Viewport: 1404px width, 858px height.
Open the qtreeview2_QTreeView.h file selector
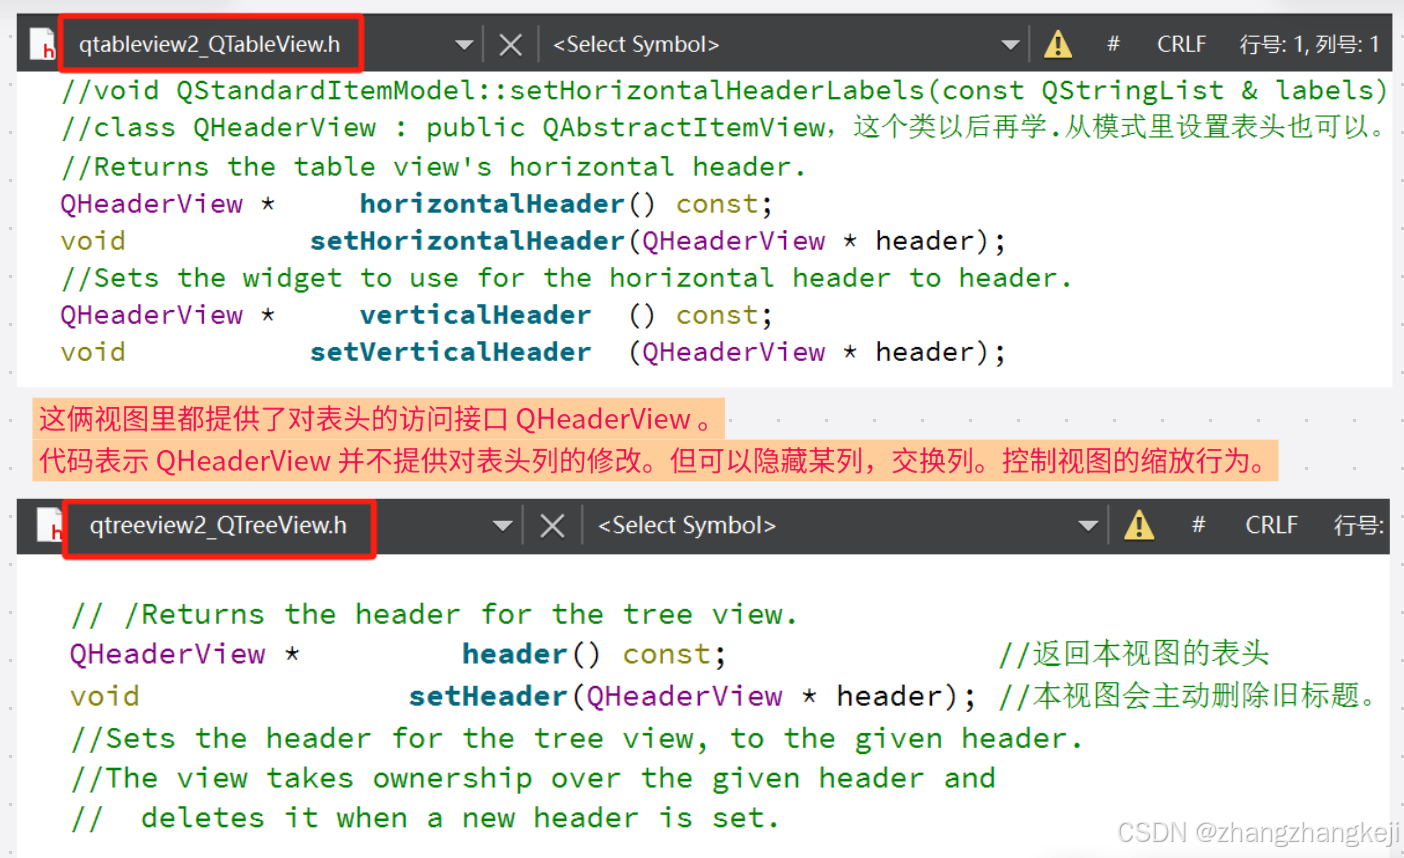click(x=219, y=528)
